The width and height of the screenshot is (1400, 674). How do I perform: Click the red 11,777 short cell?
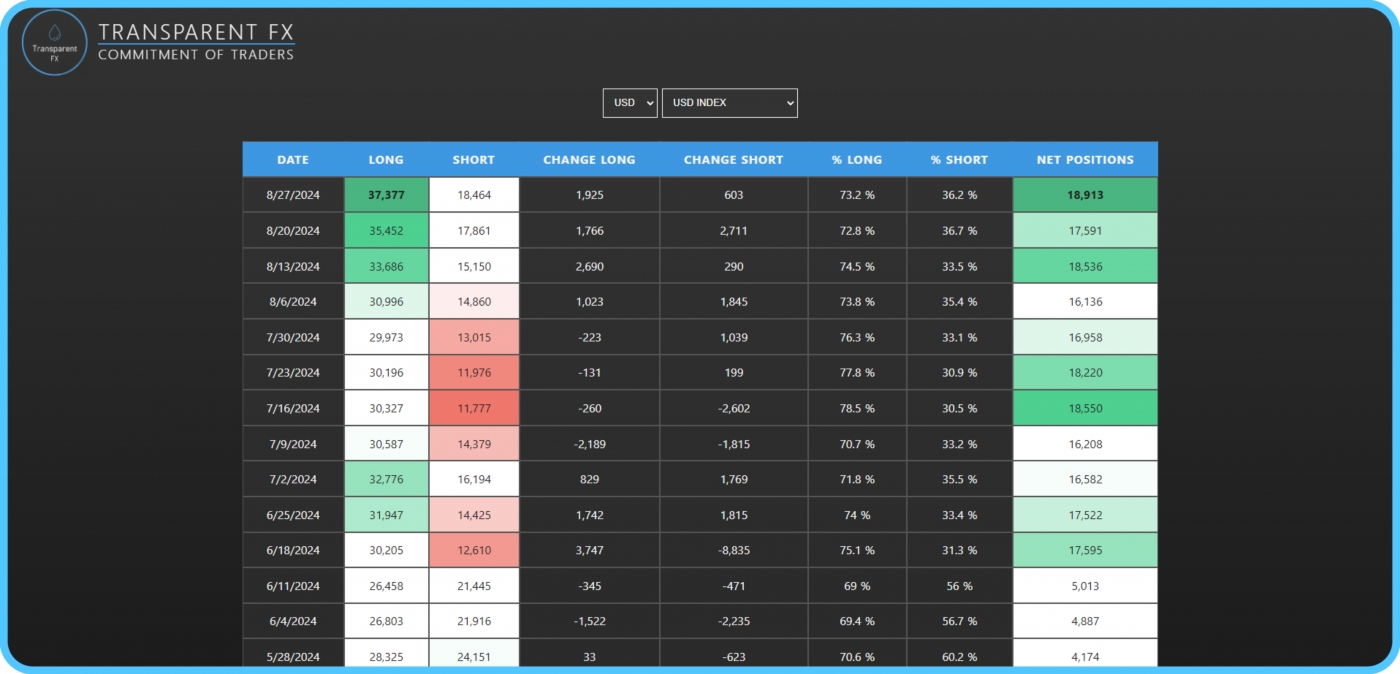click(473, 408)
